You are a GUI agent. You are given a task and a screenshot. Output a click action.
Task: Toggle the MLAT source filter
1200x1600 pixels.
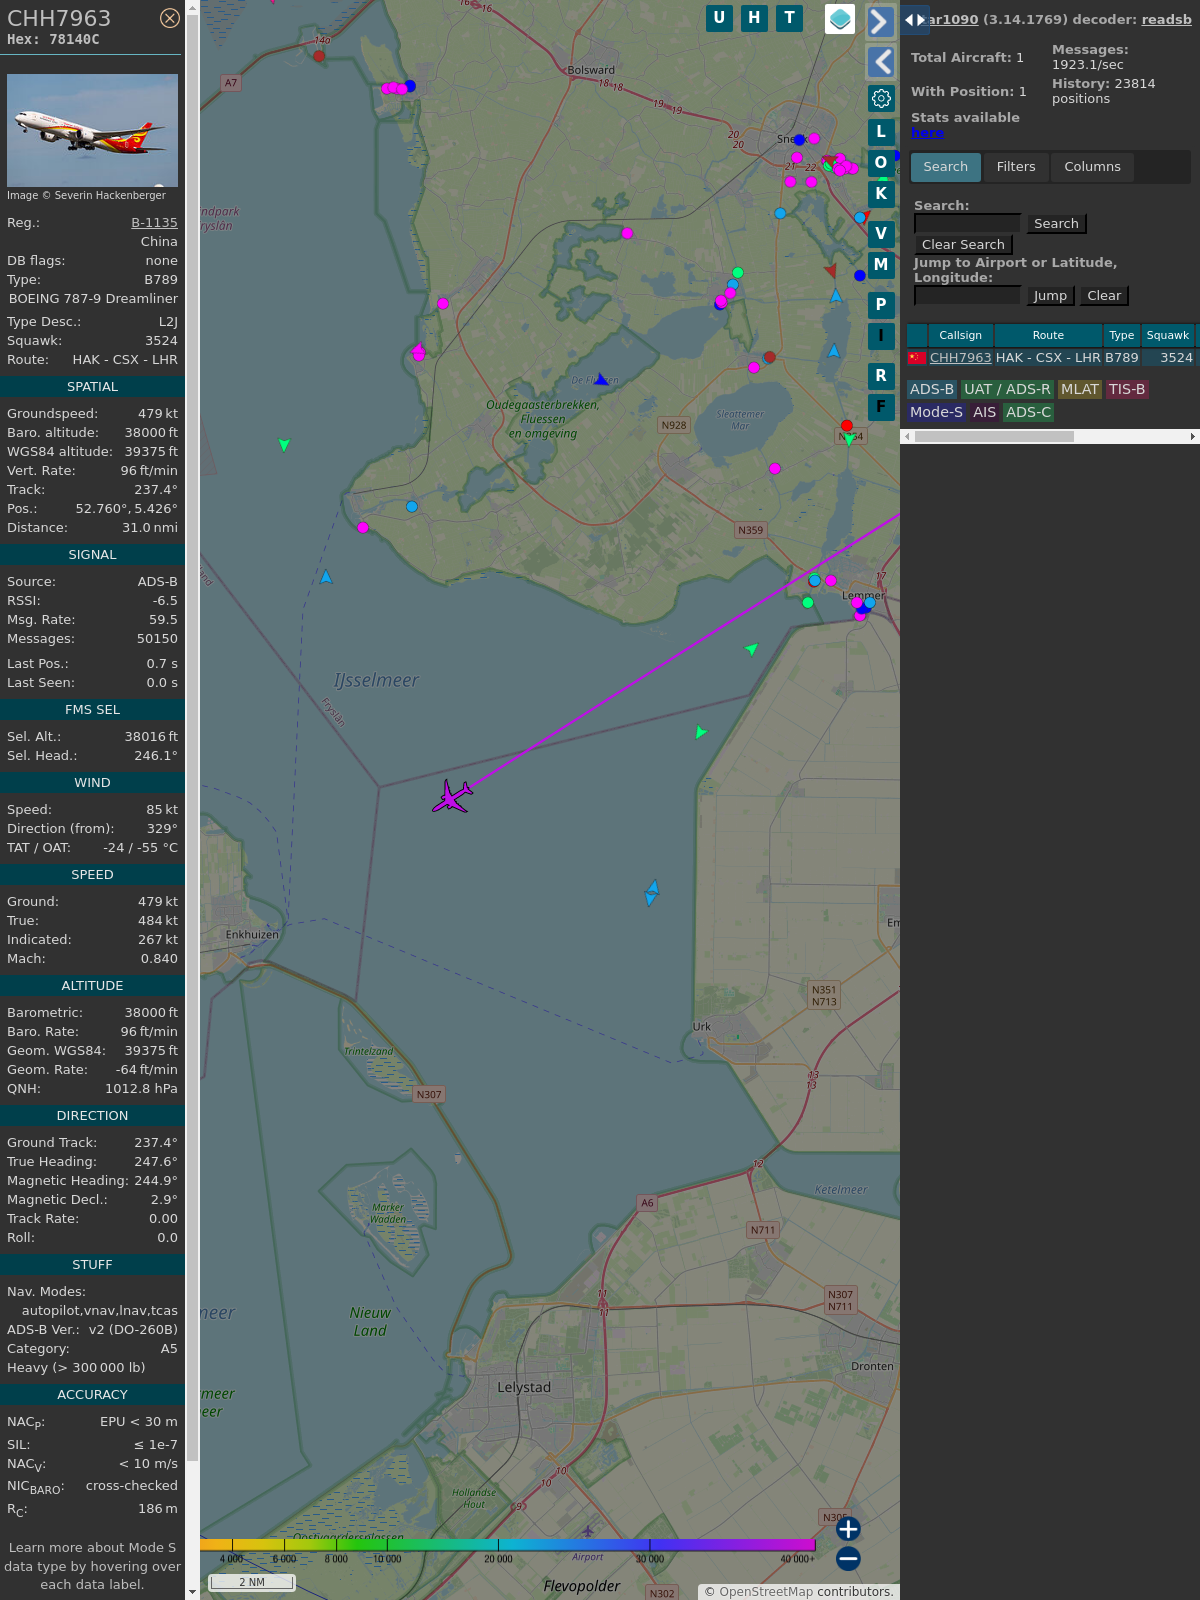point(1079,389)
